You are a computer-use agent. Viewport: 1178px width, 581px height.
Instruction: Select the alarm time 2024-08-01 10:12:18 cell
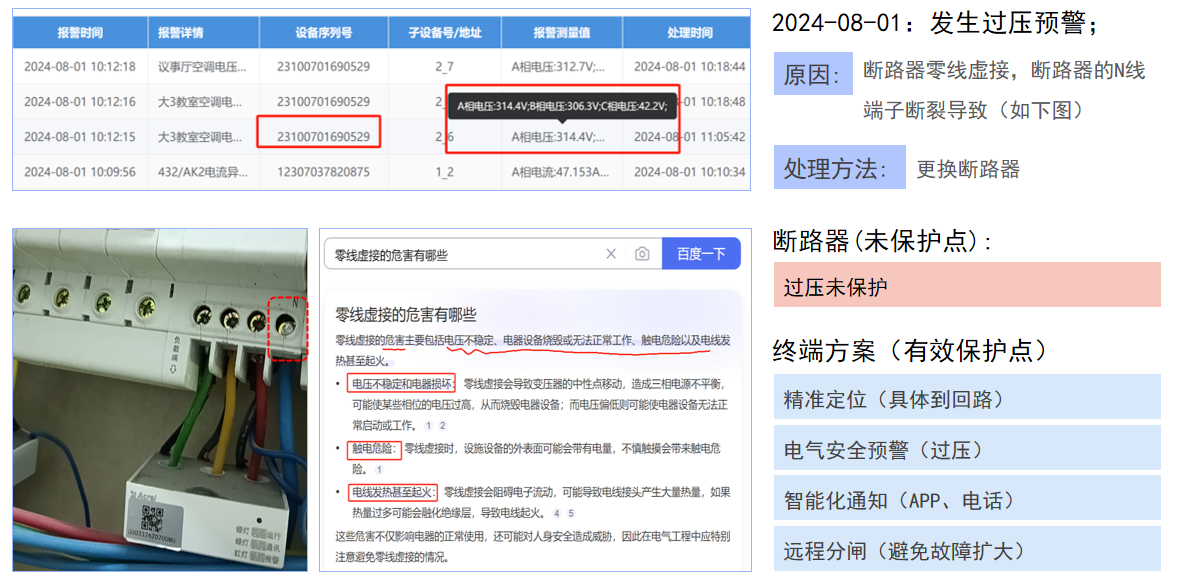point(80,66)
